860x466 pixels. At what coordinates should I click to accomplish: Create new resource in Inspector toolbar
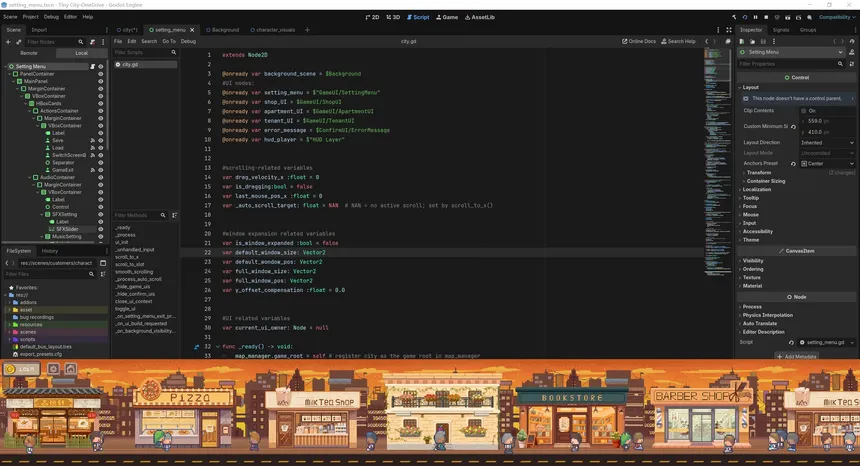coord(742,41)
